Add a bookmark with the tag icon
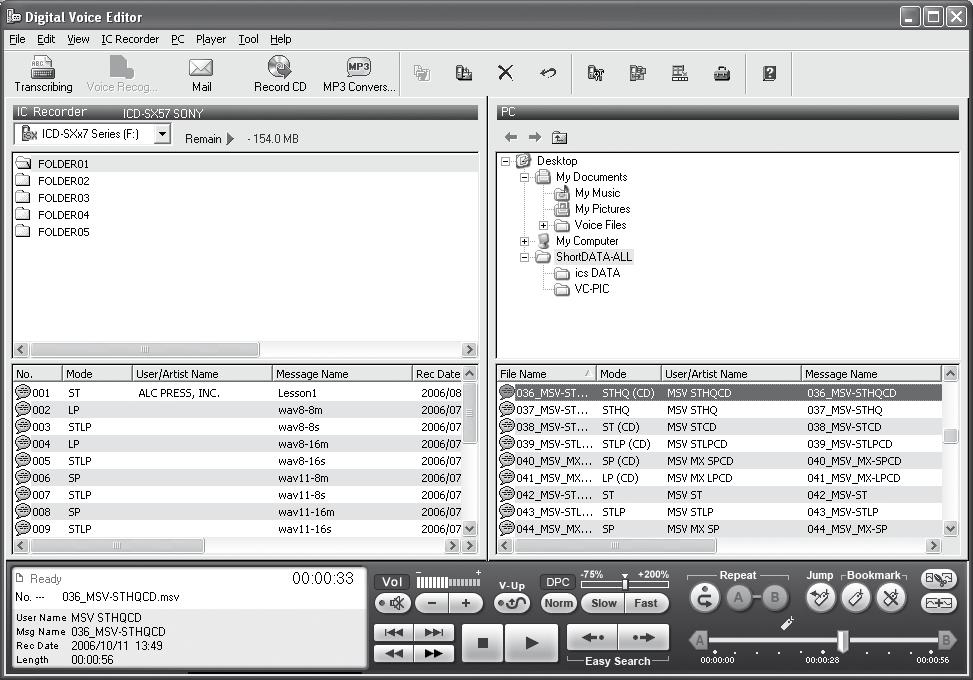 856,598
